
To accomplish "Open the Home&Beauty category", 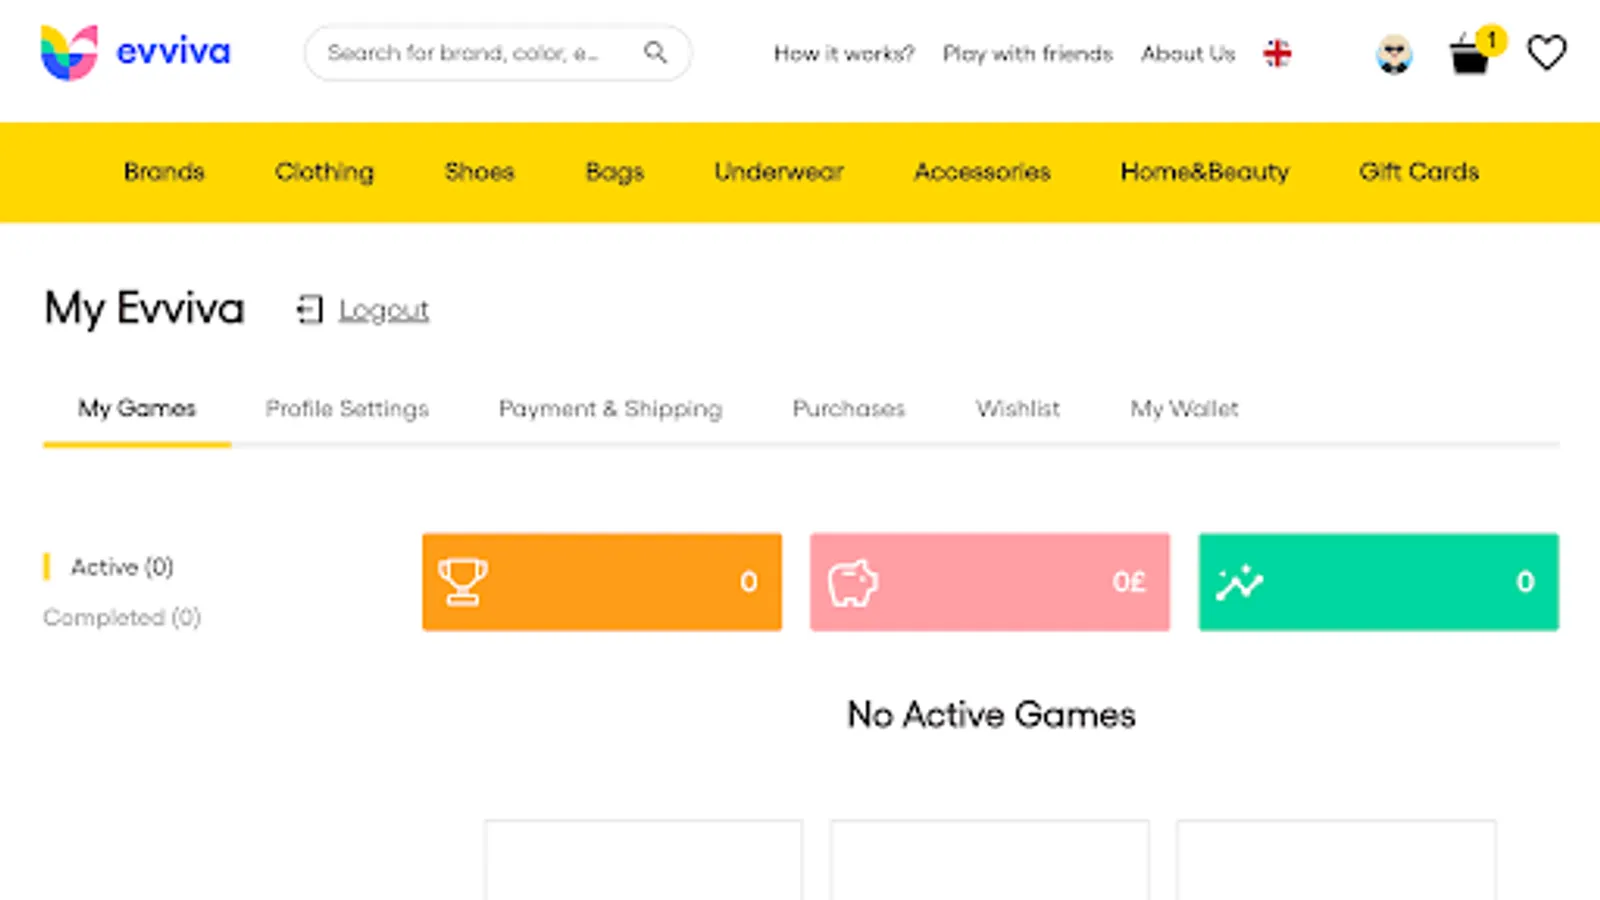I will (x=1205, y=172).
